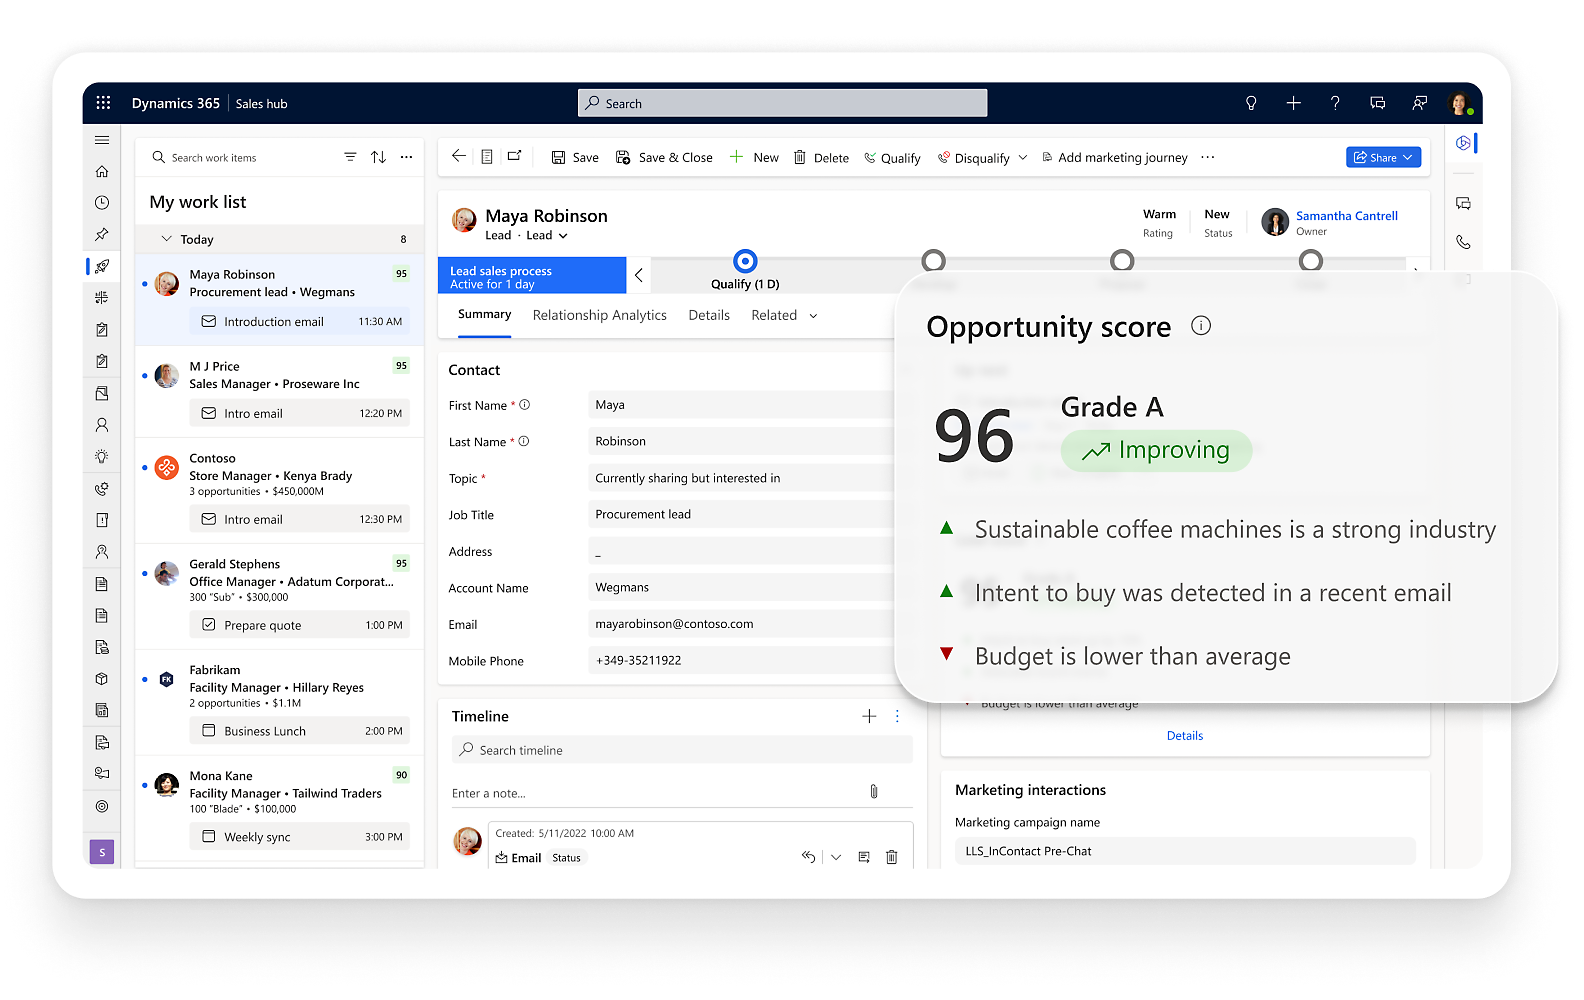The height and width of the screenshot is (1000, 1584).
Task: Open record in new window icon
Action: (514, 156)
